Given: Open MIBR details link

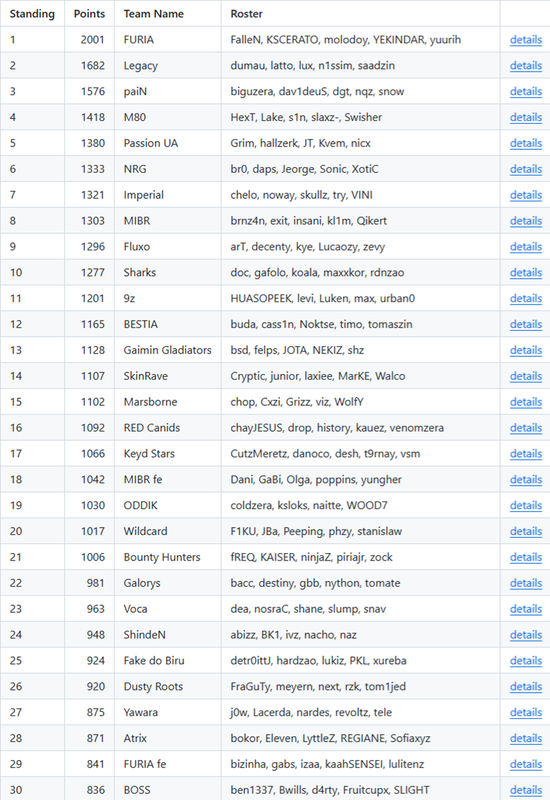Looking at the screenshot, I should click(x=526, y=221).
